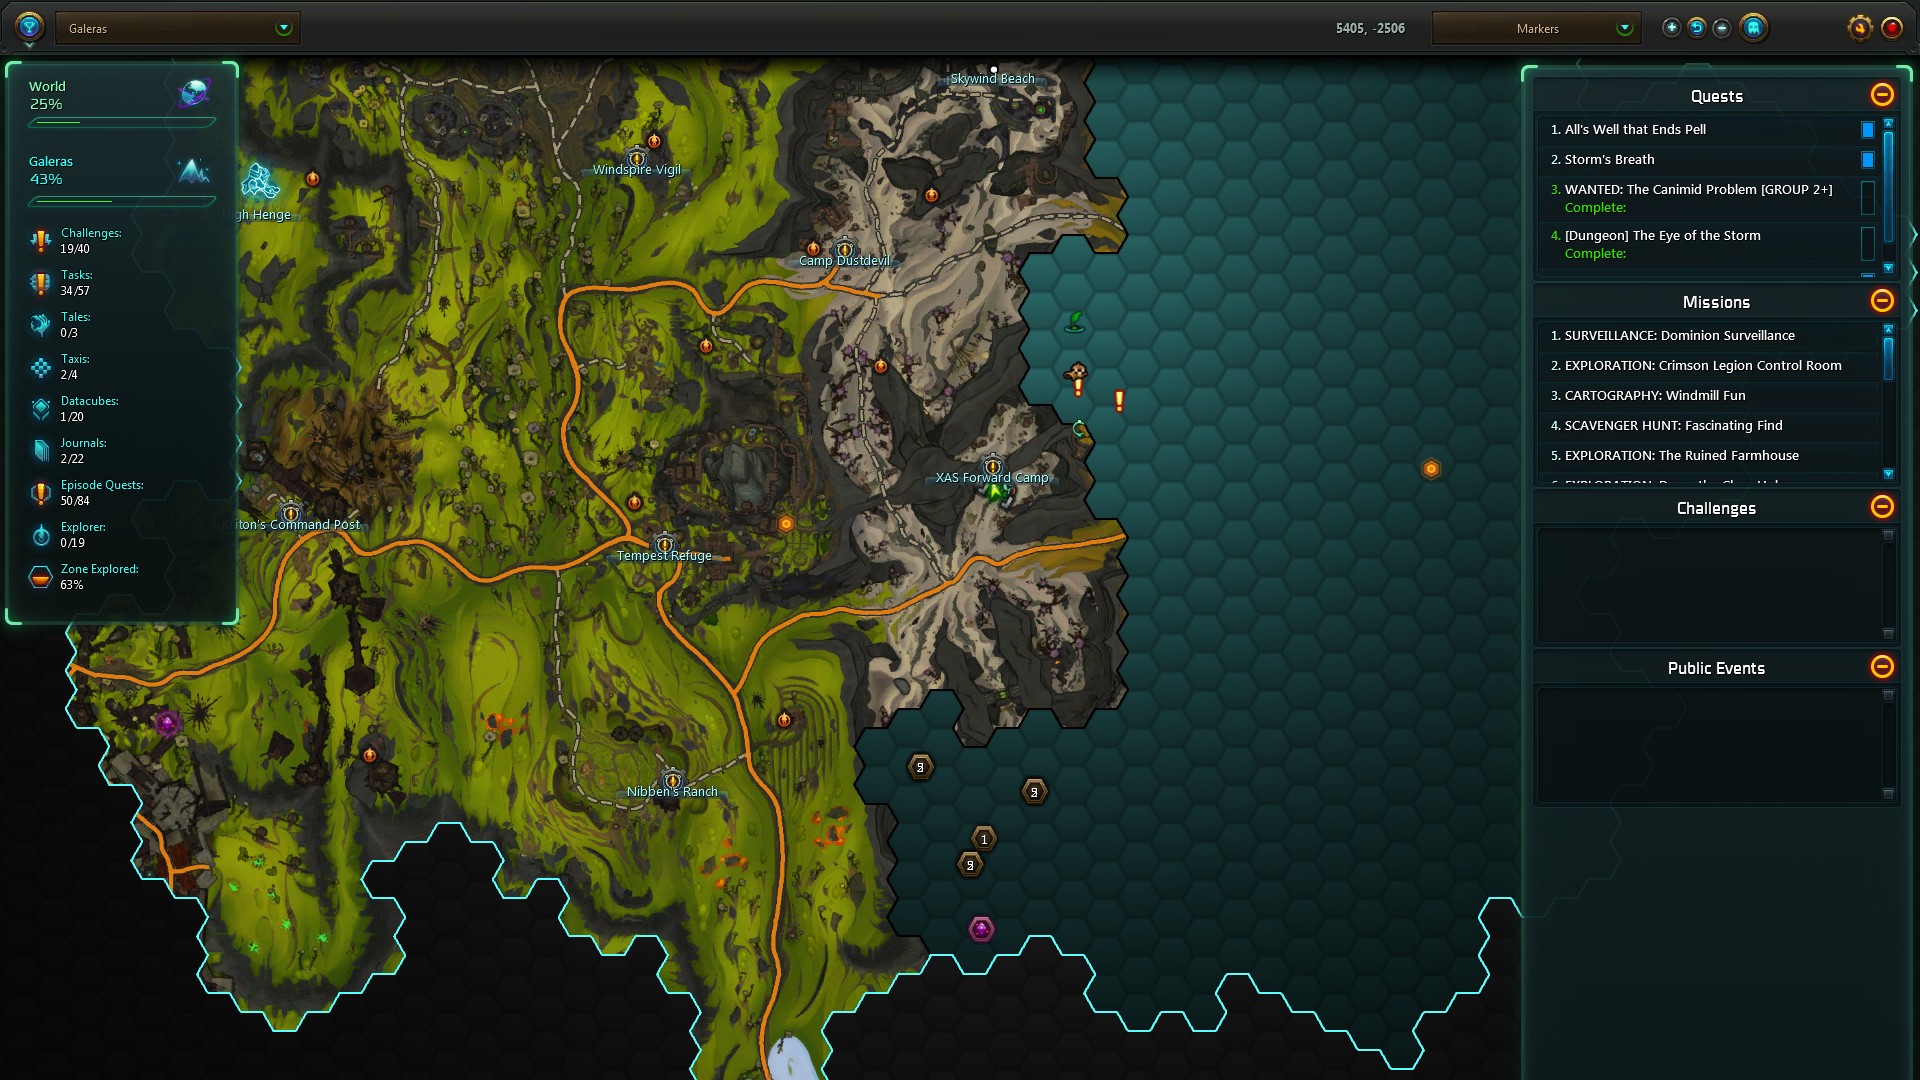Click the green plant marker east of coast
This screenshot has width=1920, height=1080.
click(x=1075, y=322)
